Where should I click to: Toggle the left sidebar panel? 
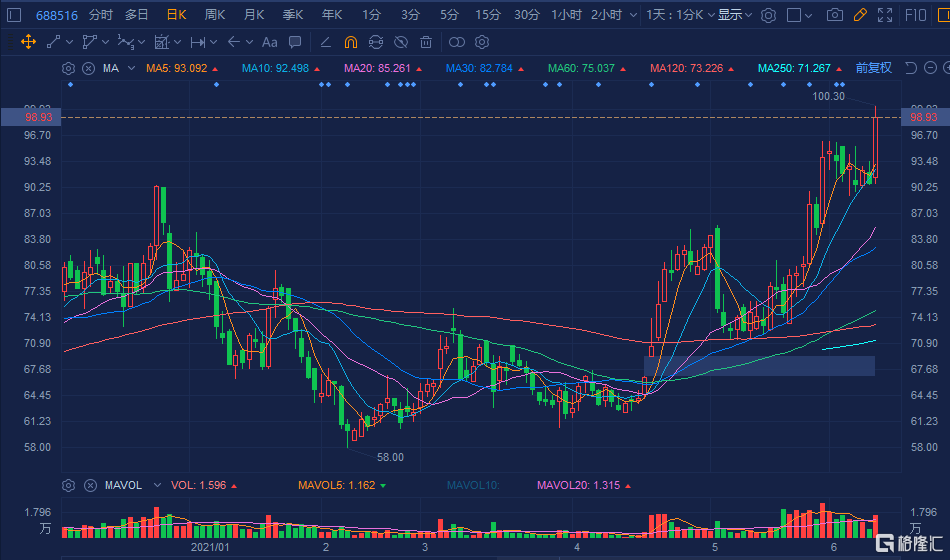tap(13, 15)
